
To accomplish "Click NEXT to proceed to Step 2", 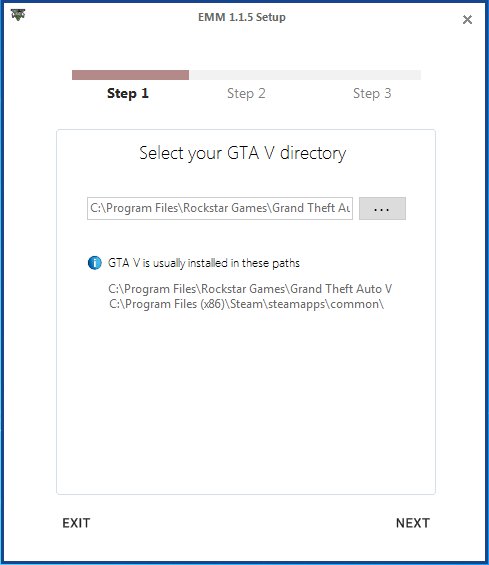I will tap(413, 523).
